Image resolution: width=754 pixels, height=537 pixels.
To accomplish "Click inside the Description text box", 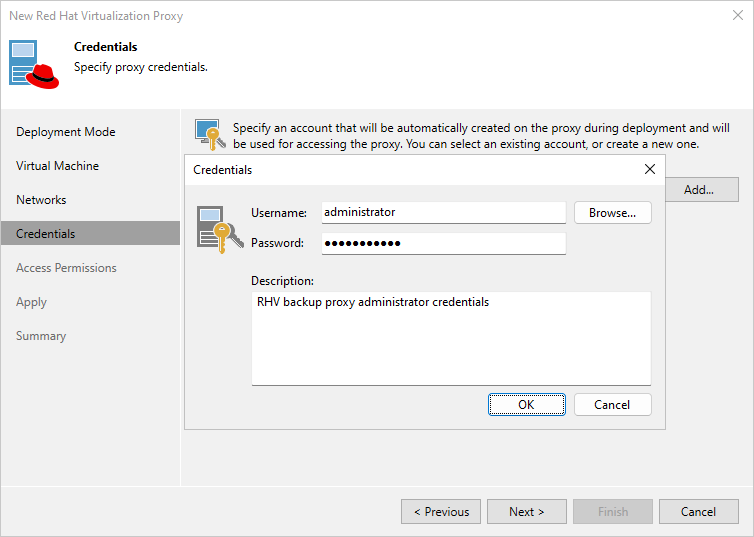I will [x=451, y=337].
